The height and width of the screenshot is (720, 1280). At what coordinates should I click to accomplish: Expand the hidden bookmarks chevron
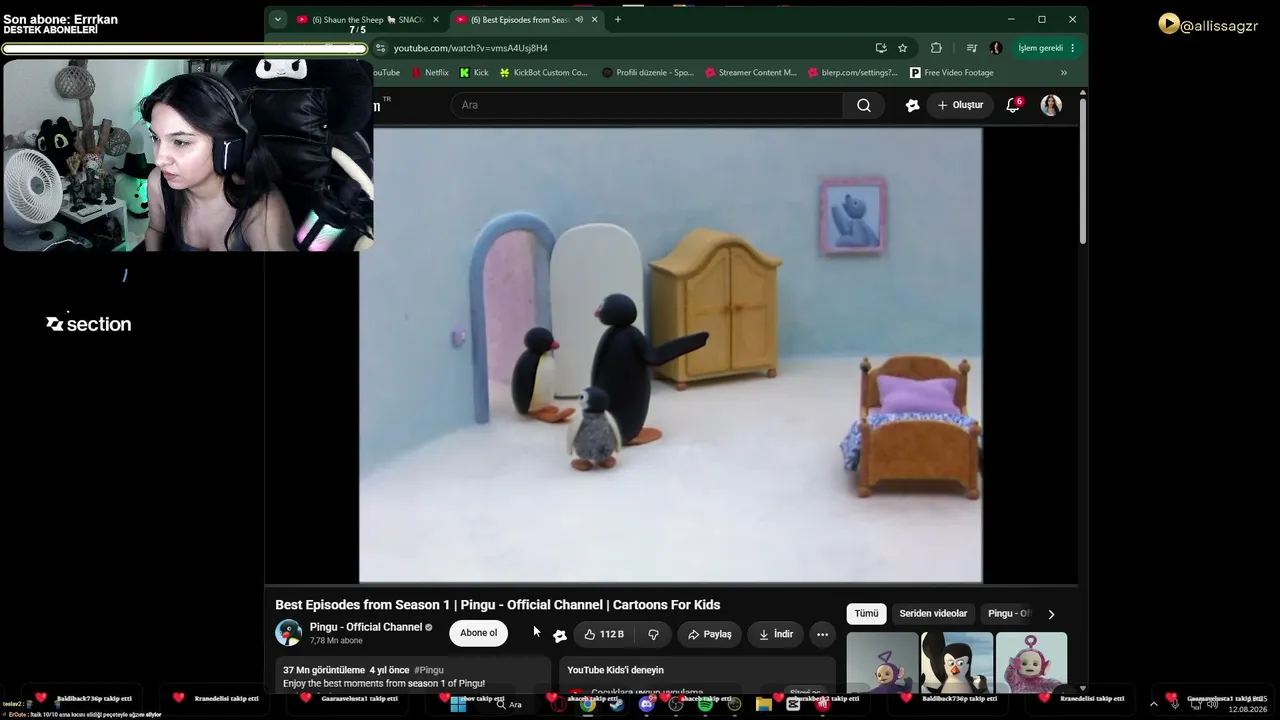[x=1064, y=73]
